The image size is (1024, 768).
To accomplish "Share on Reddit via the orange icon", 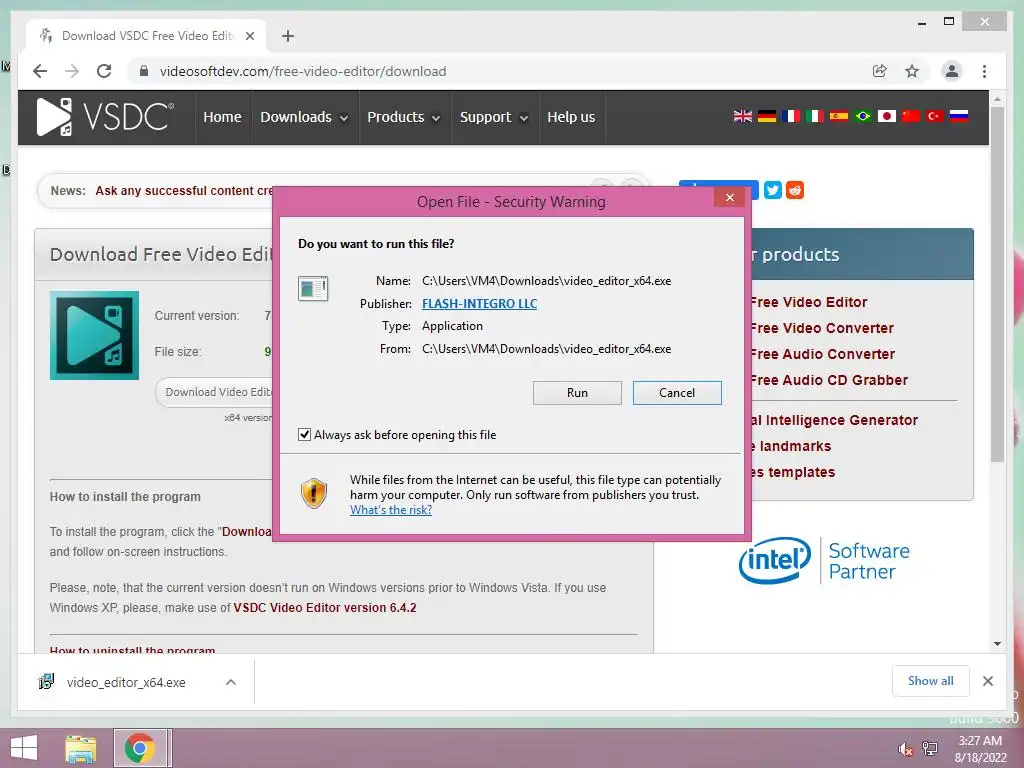I will pyautogui.click(x=795, y=190).
